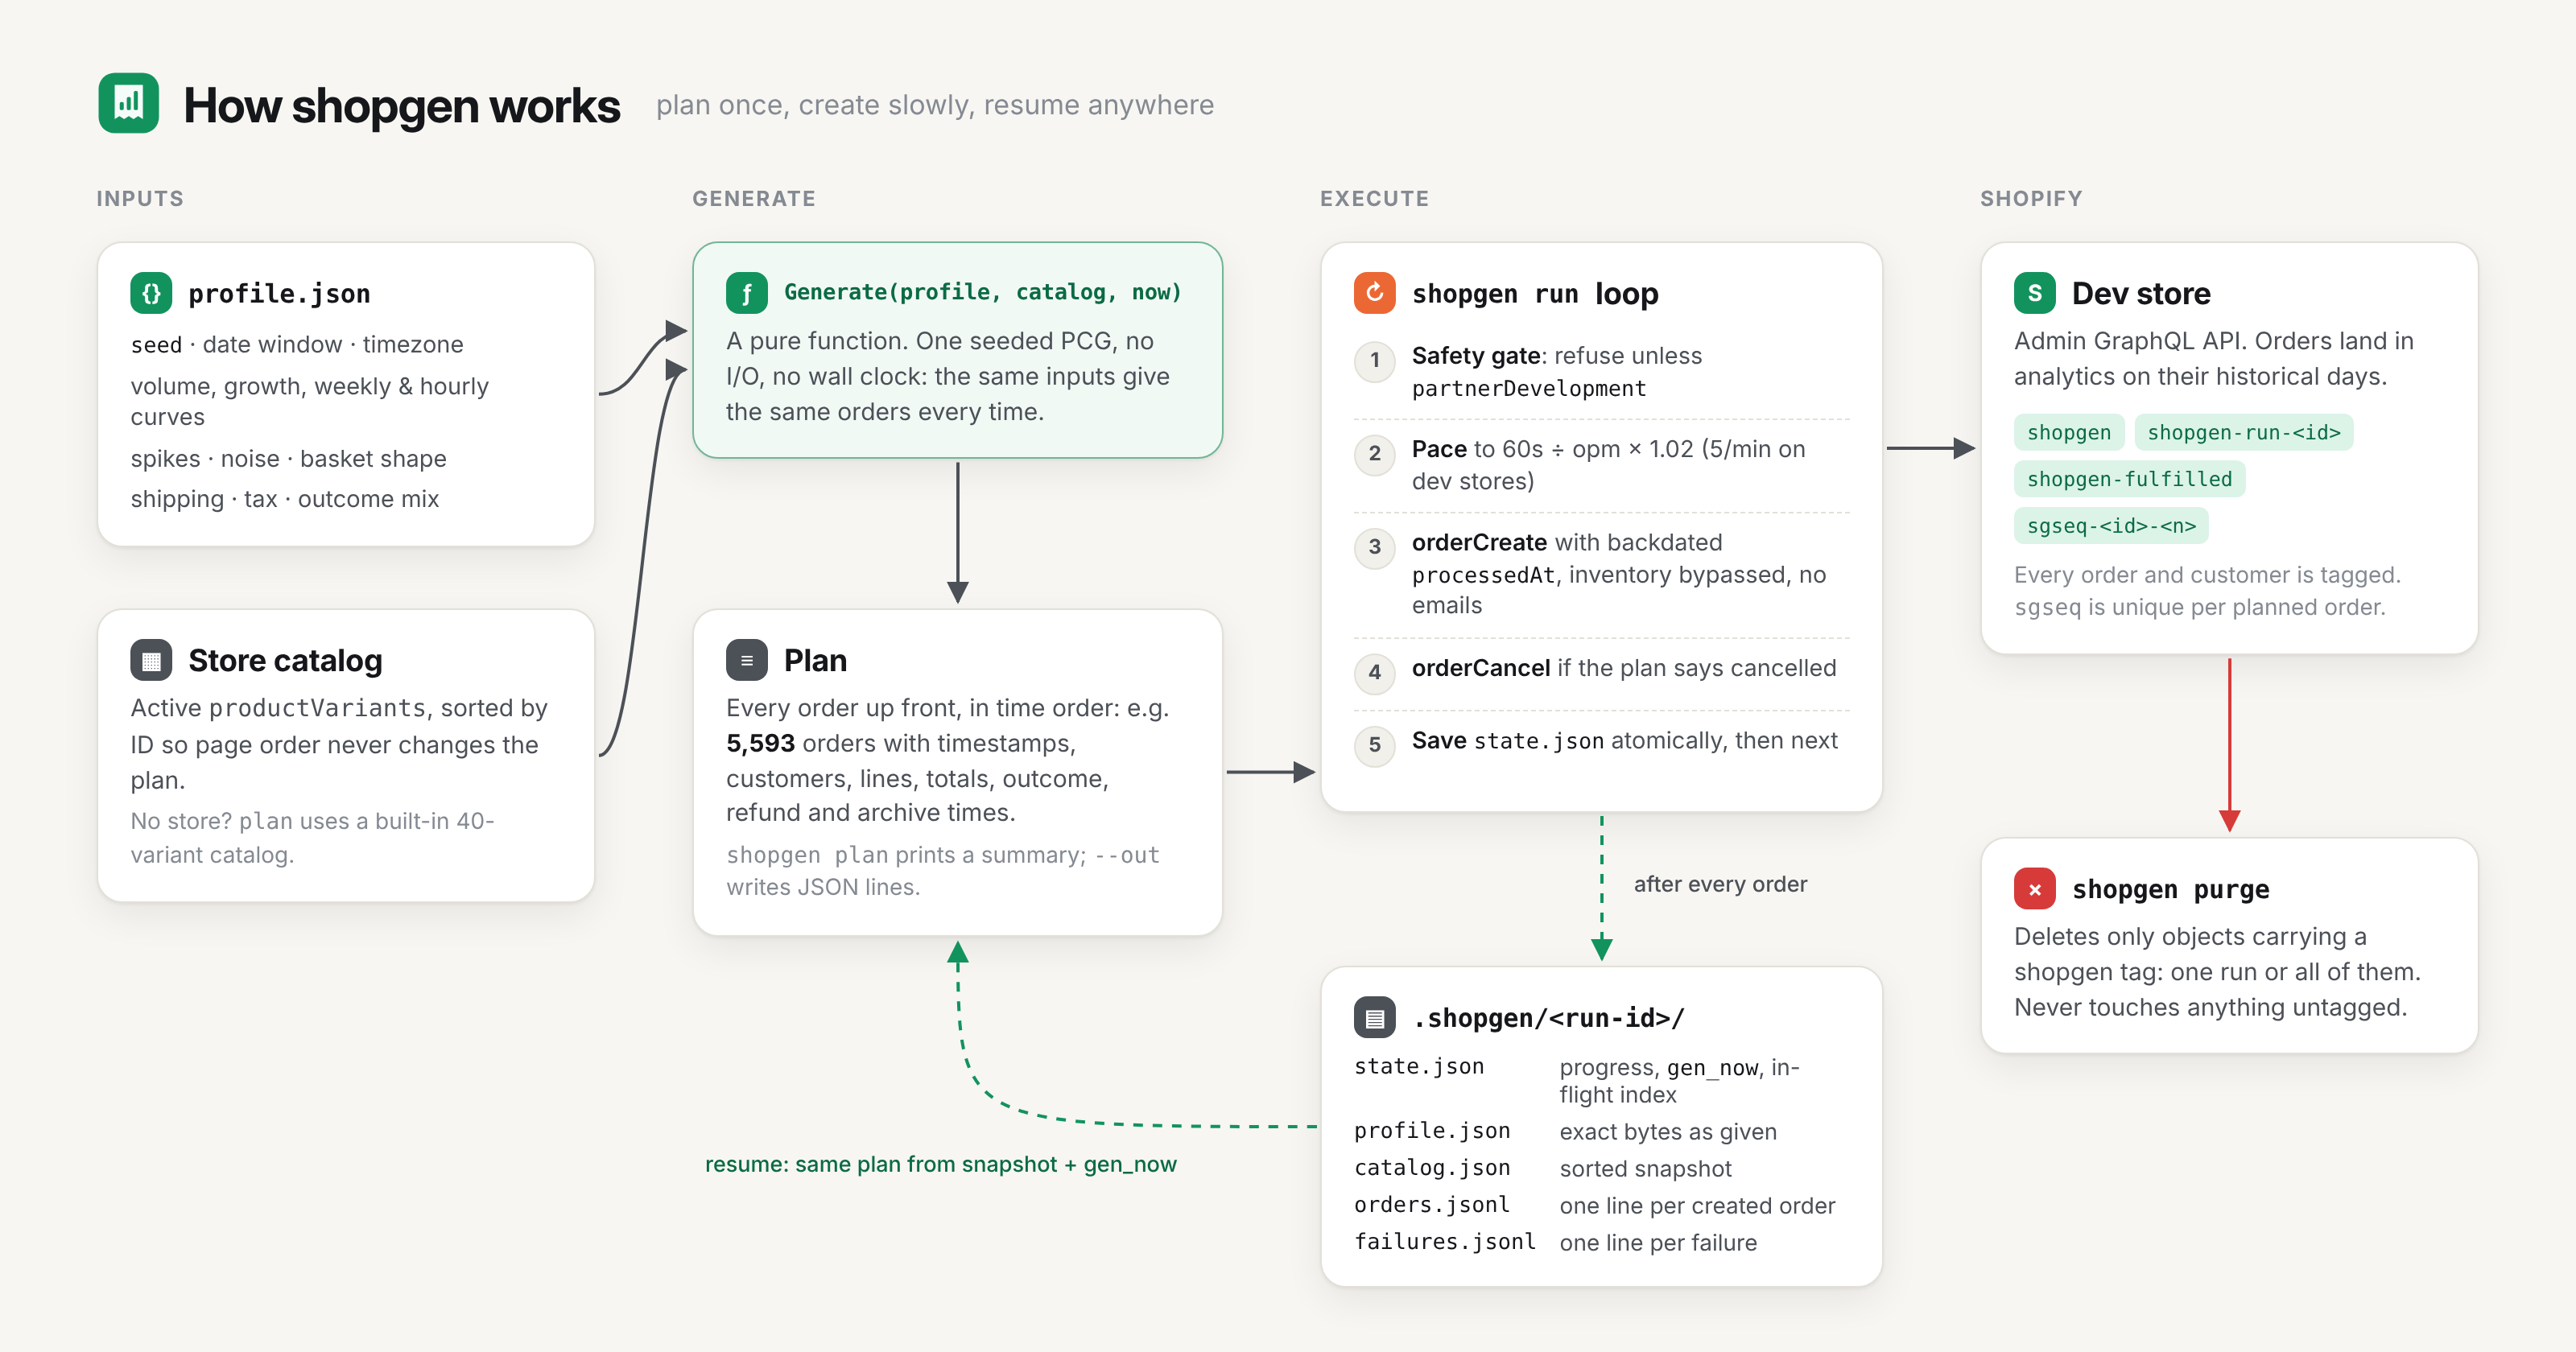Click the seed · date window · timezone line
The width and height of the screenshot is (2576, 1352).
(297, 344)
